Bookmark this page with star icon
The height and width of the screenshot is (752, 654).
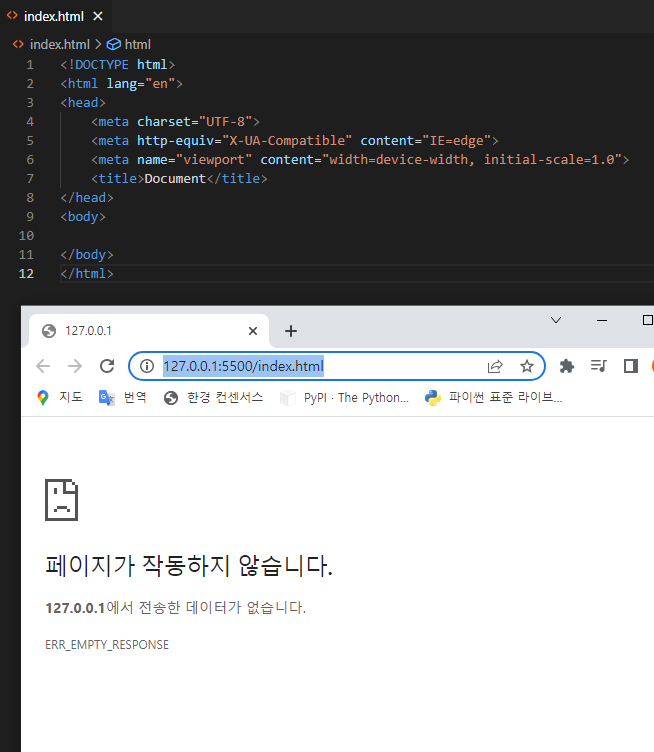[x=527, y=366]
